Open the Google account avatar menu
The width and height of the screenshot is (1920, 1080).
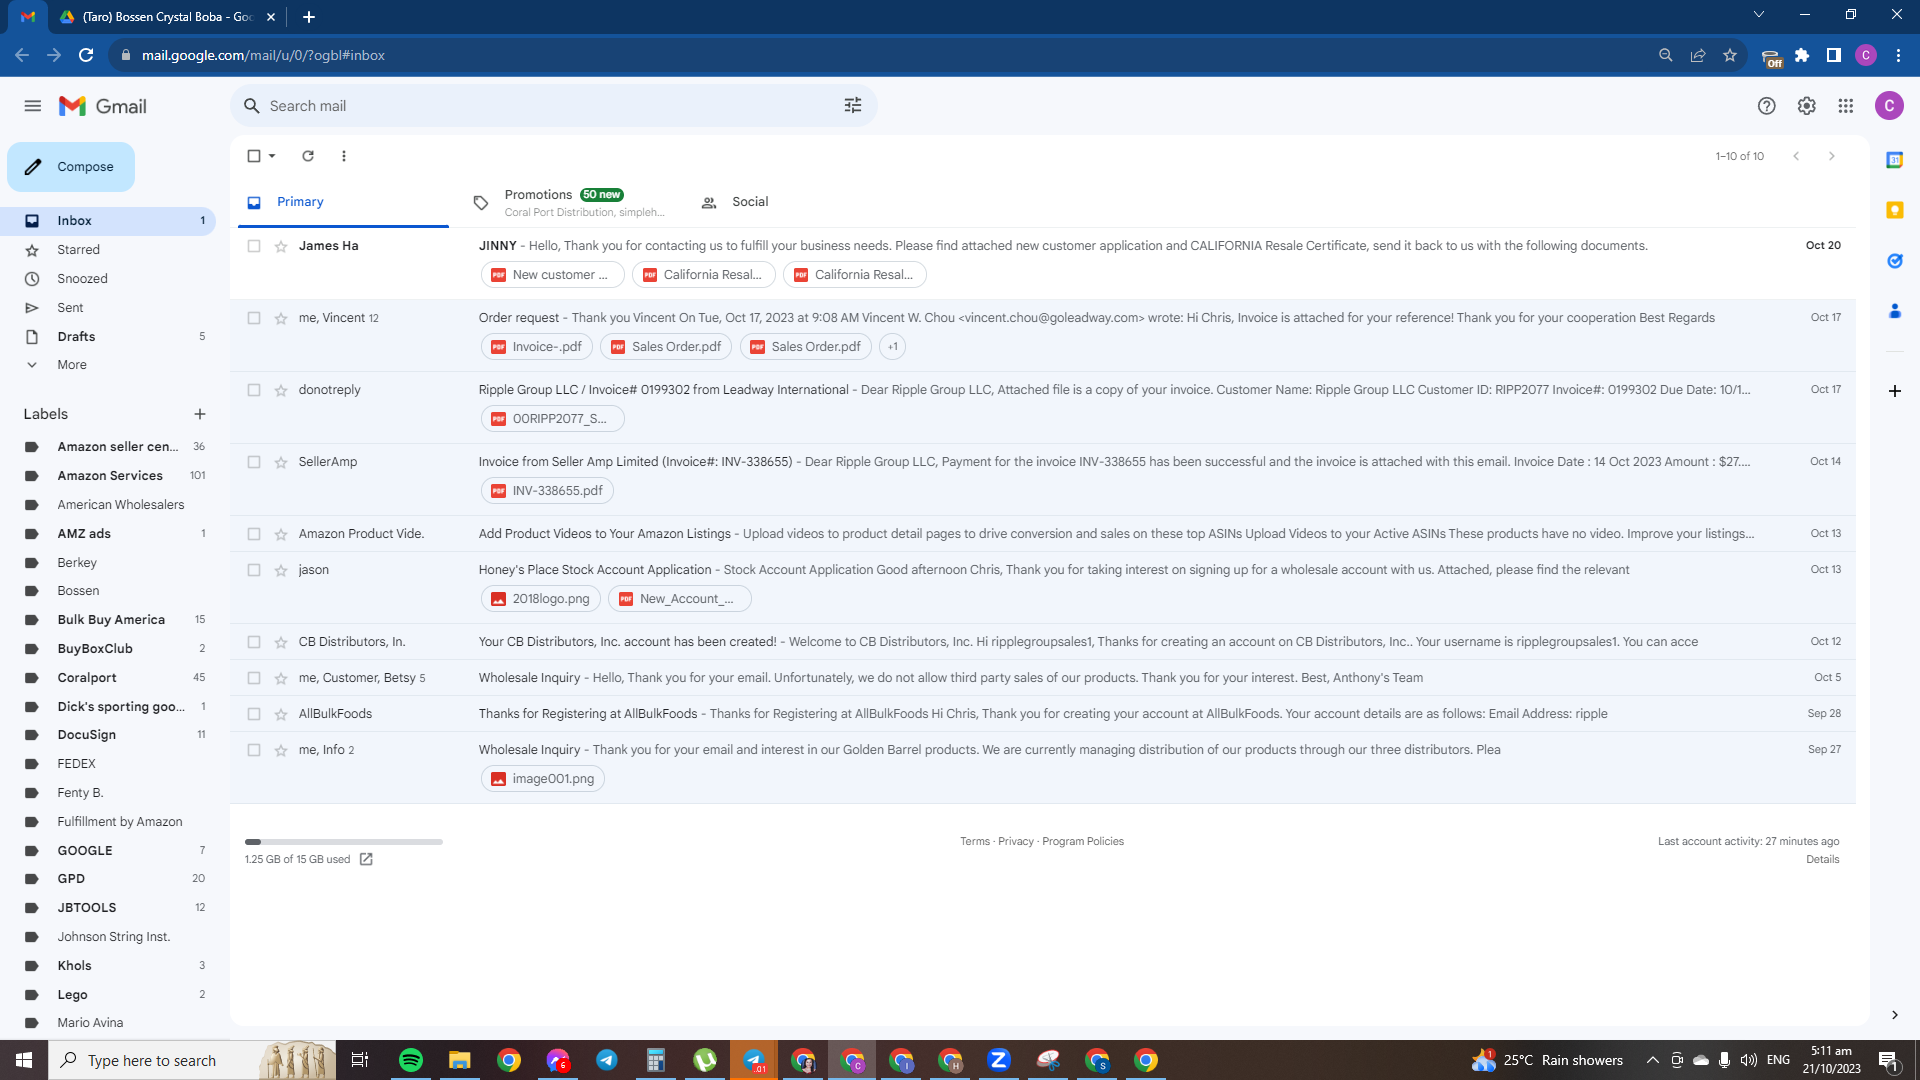click(1889, 106)
